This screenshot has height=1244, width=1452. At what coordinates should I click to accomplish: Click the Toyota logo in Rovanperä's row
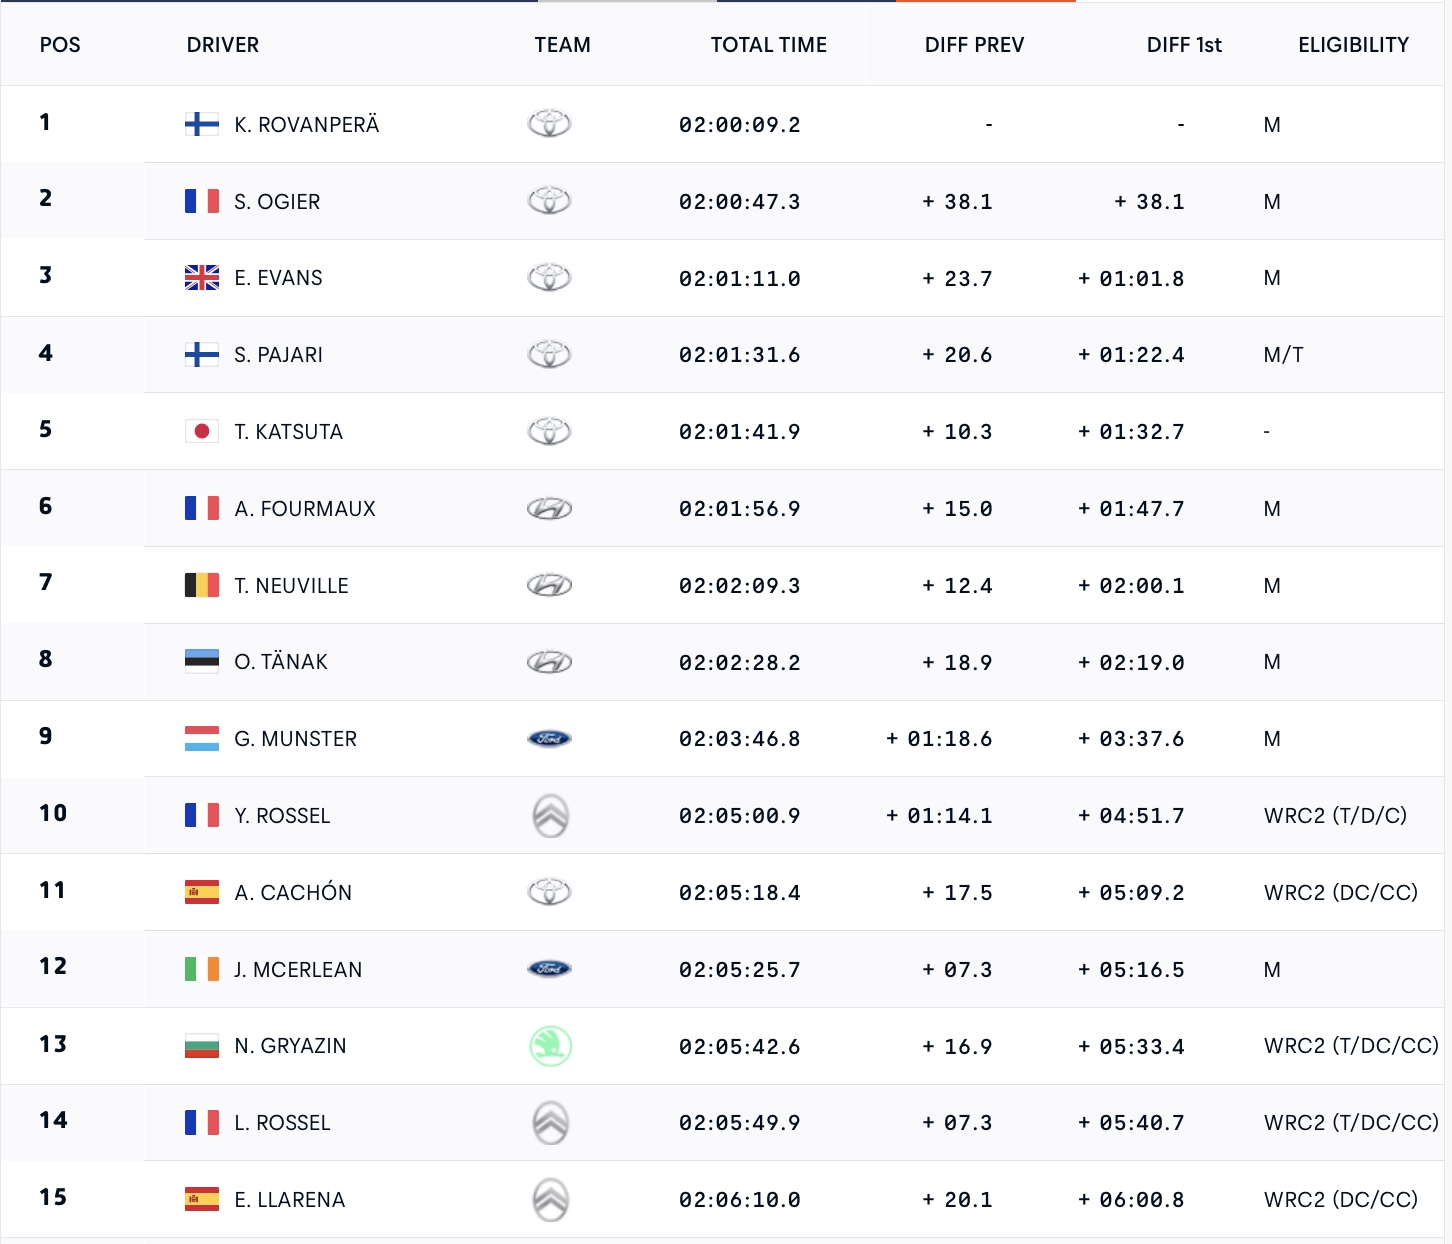coord(549,124)
